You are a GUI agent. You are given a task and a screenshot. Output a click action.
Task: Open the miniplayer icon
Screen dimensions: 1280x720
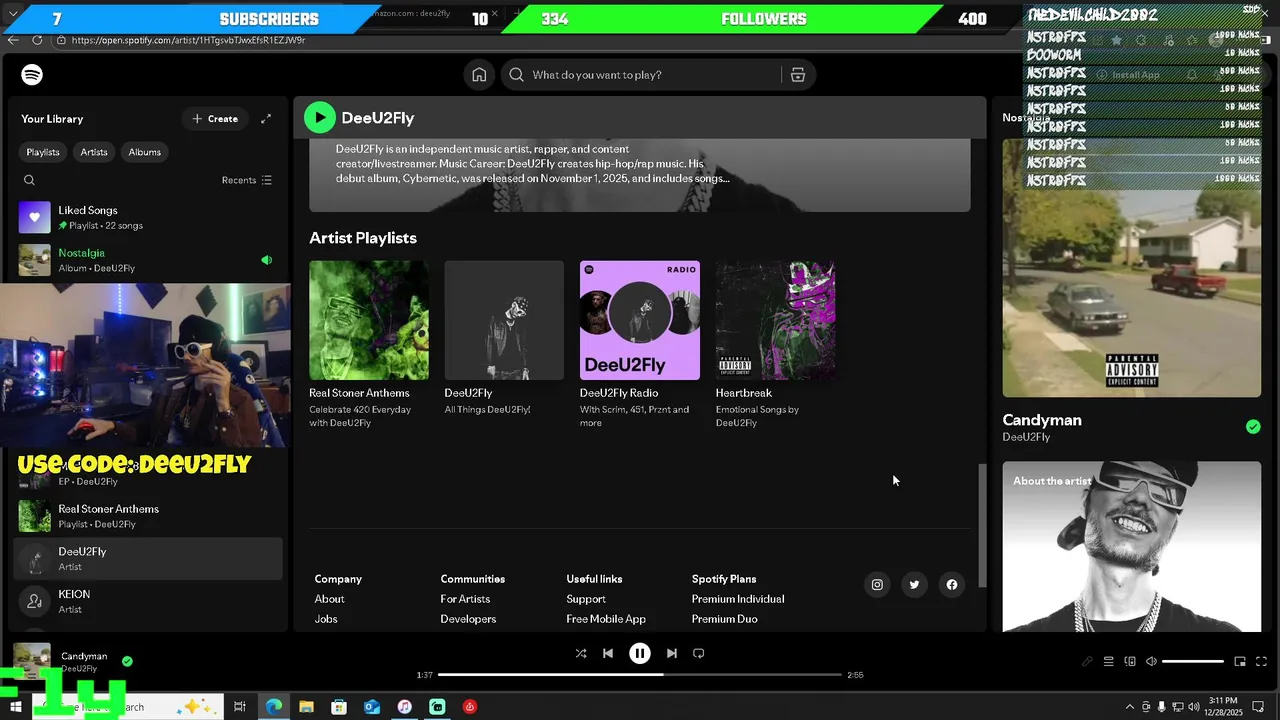[x=1240, y=661]
